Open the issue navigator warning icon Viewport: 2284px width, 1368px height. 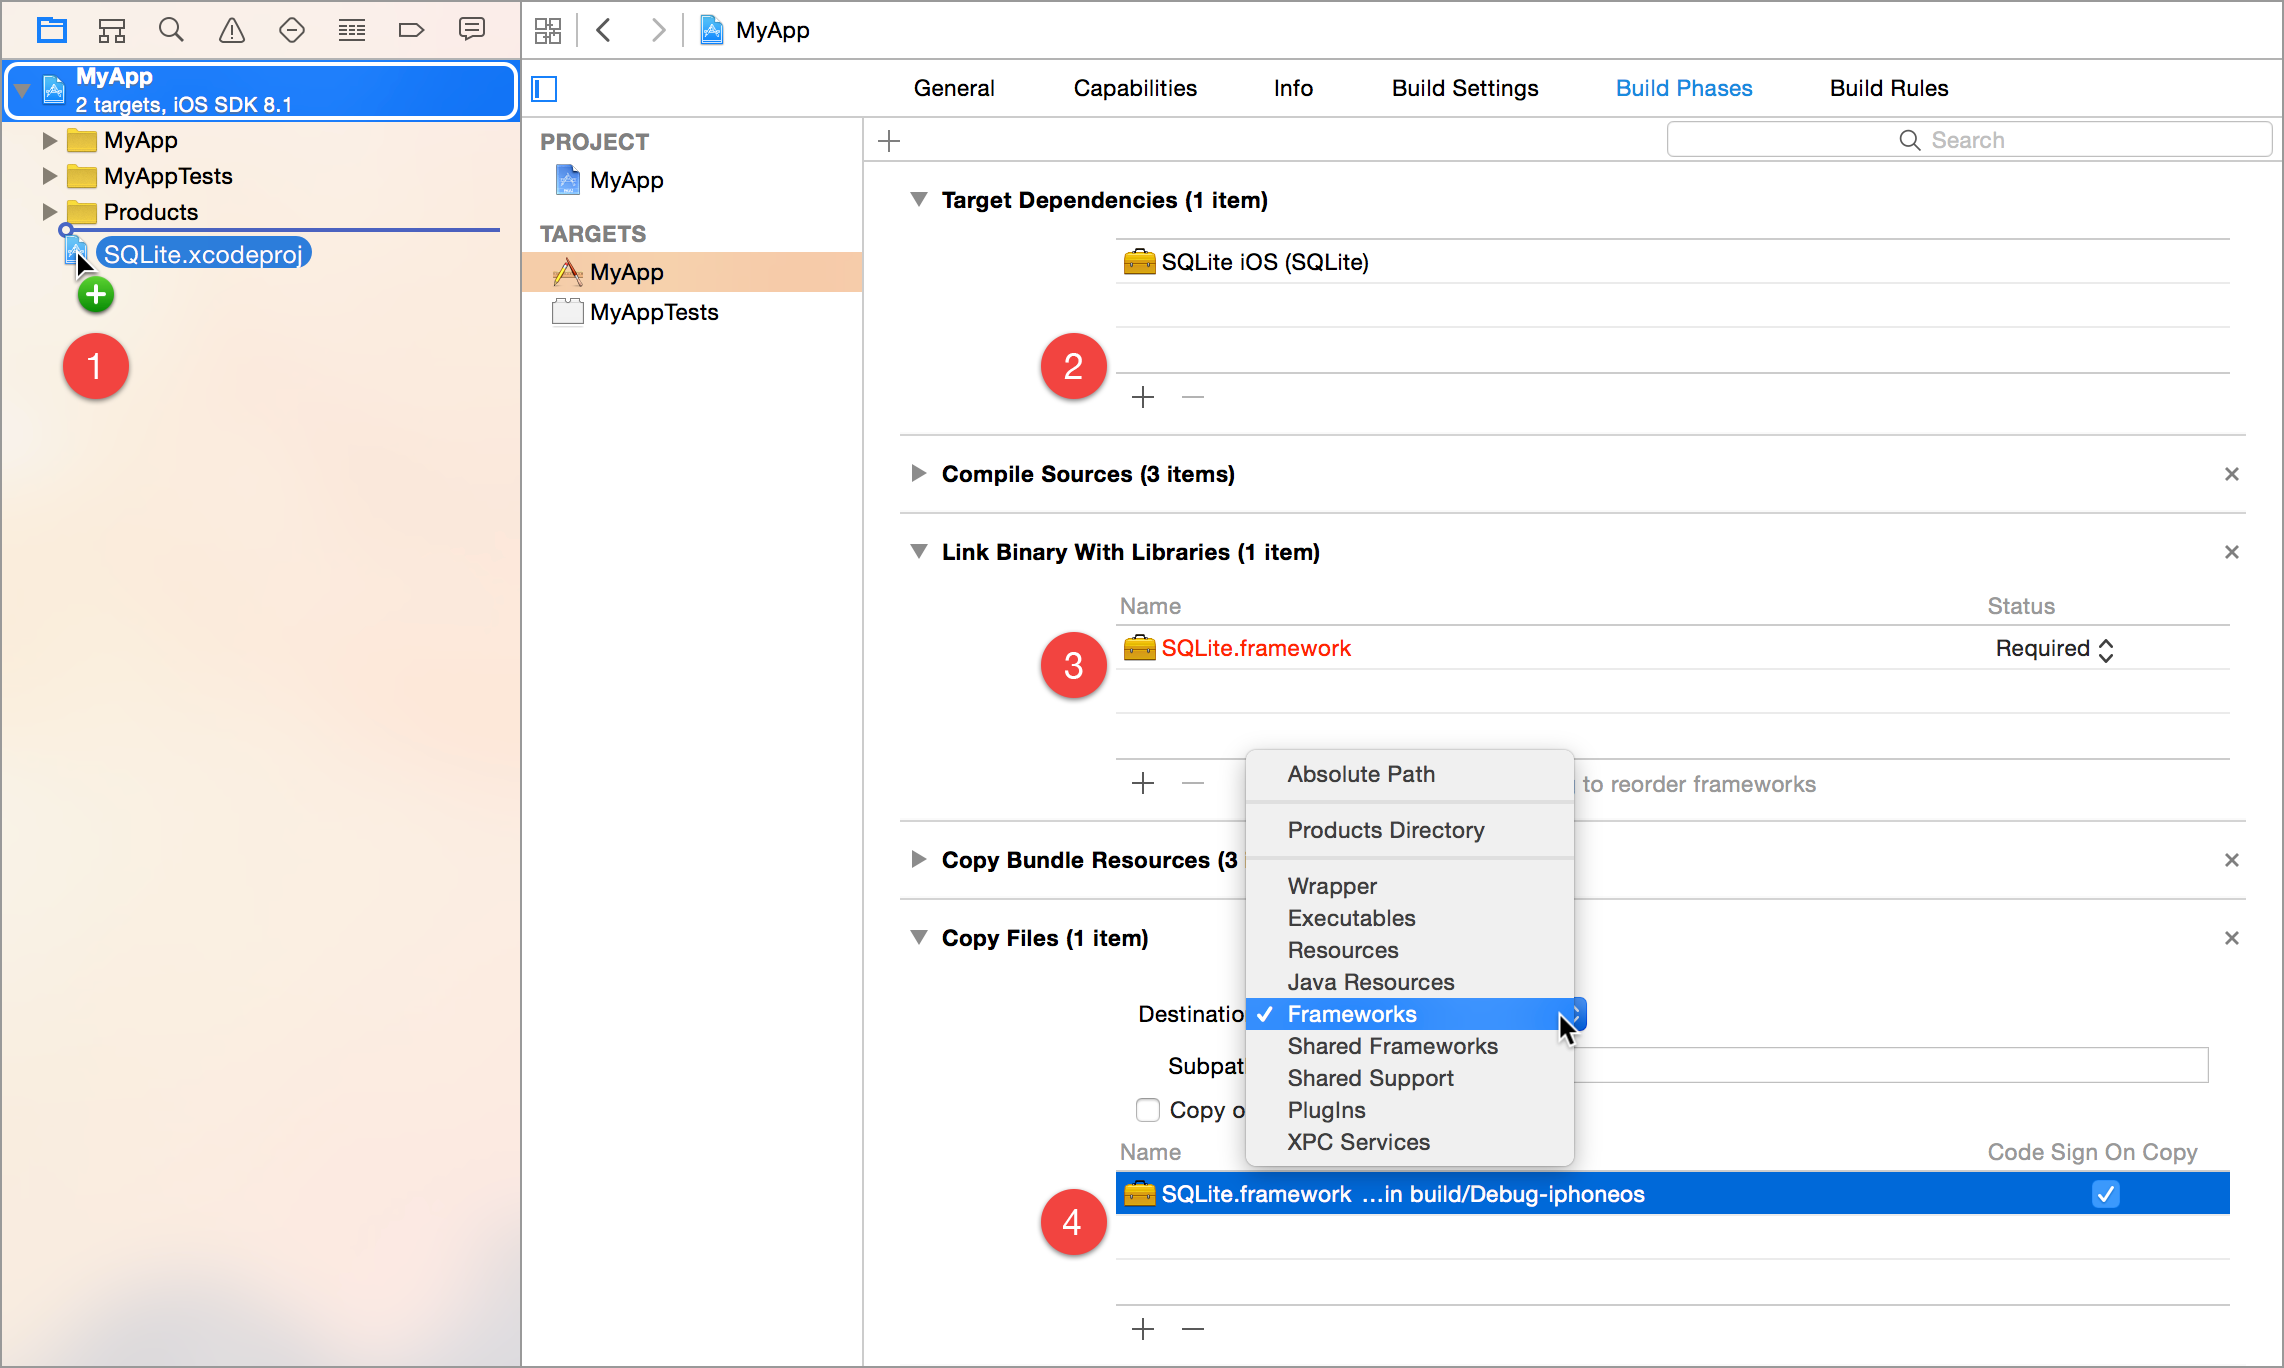[x=231, y=30]
